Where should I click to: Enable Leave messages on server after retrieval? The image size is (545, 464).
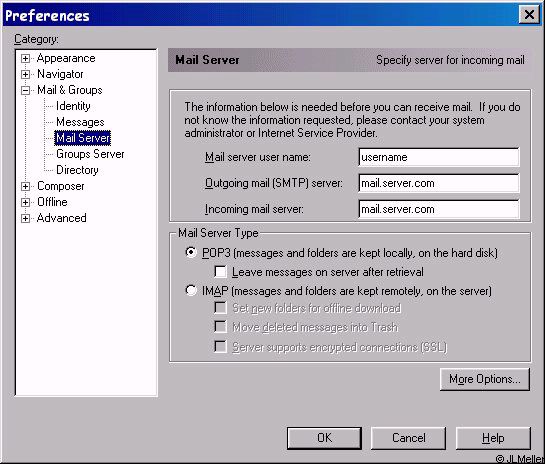[x=220, y=271]
